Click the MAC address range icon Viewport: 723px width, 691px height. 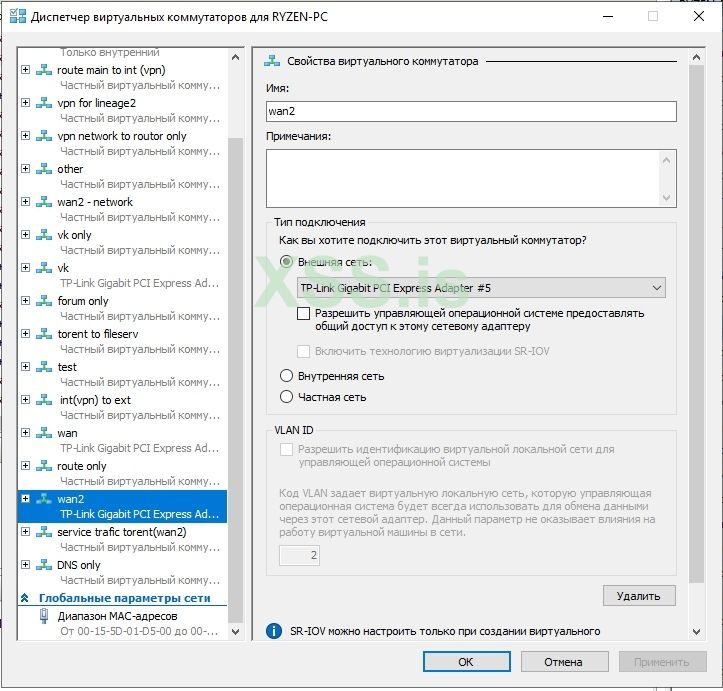pos(44,615)
